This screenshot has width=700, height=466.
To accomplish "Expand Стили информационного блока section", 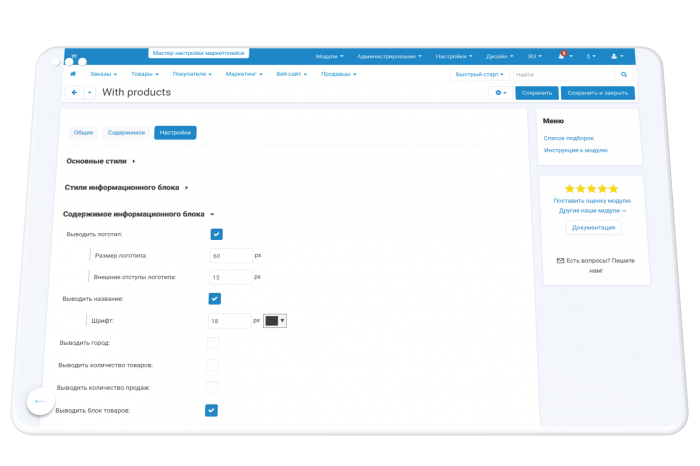I will [126, 187].
